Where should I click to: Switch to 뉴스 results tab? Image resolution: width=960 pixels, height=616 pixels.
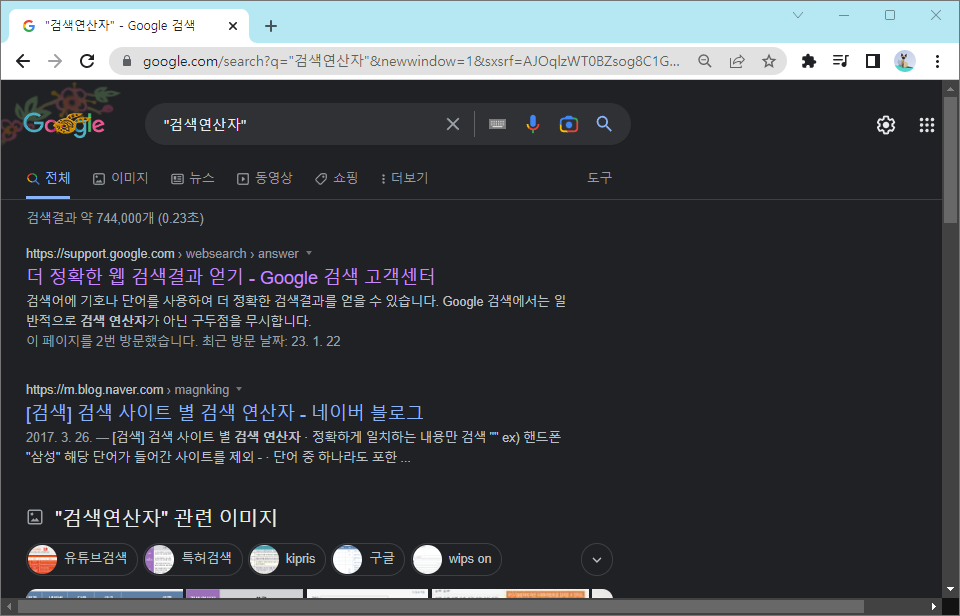coord(193,178)
